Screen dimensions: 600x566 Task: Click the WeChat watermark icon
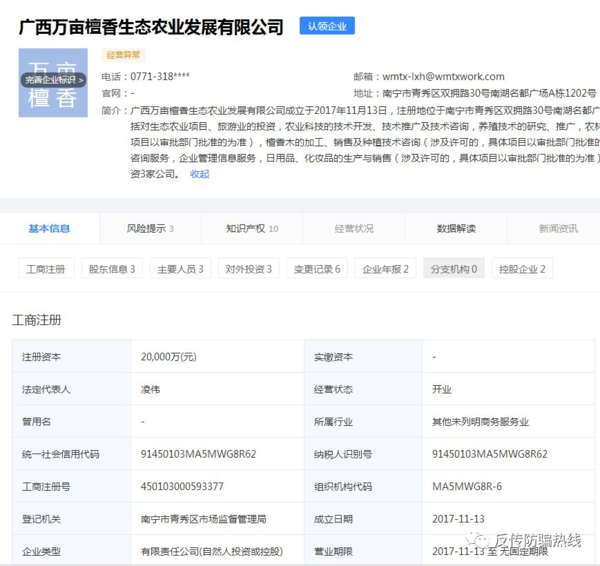[x=468, y=540]
